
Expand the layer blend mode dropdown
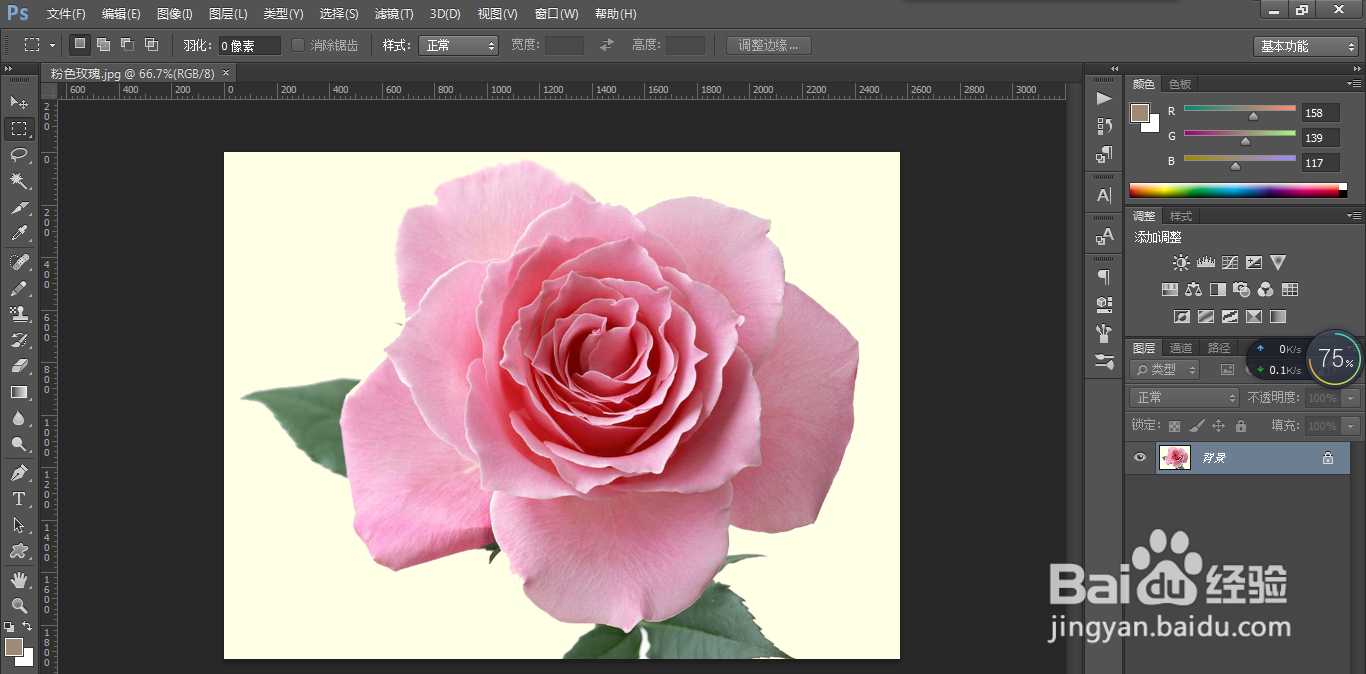pyautogui.click(x=1185, y=398)
